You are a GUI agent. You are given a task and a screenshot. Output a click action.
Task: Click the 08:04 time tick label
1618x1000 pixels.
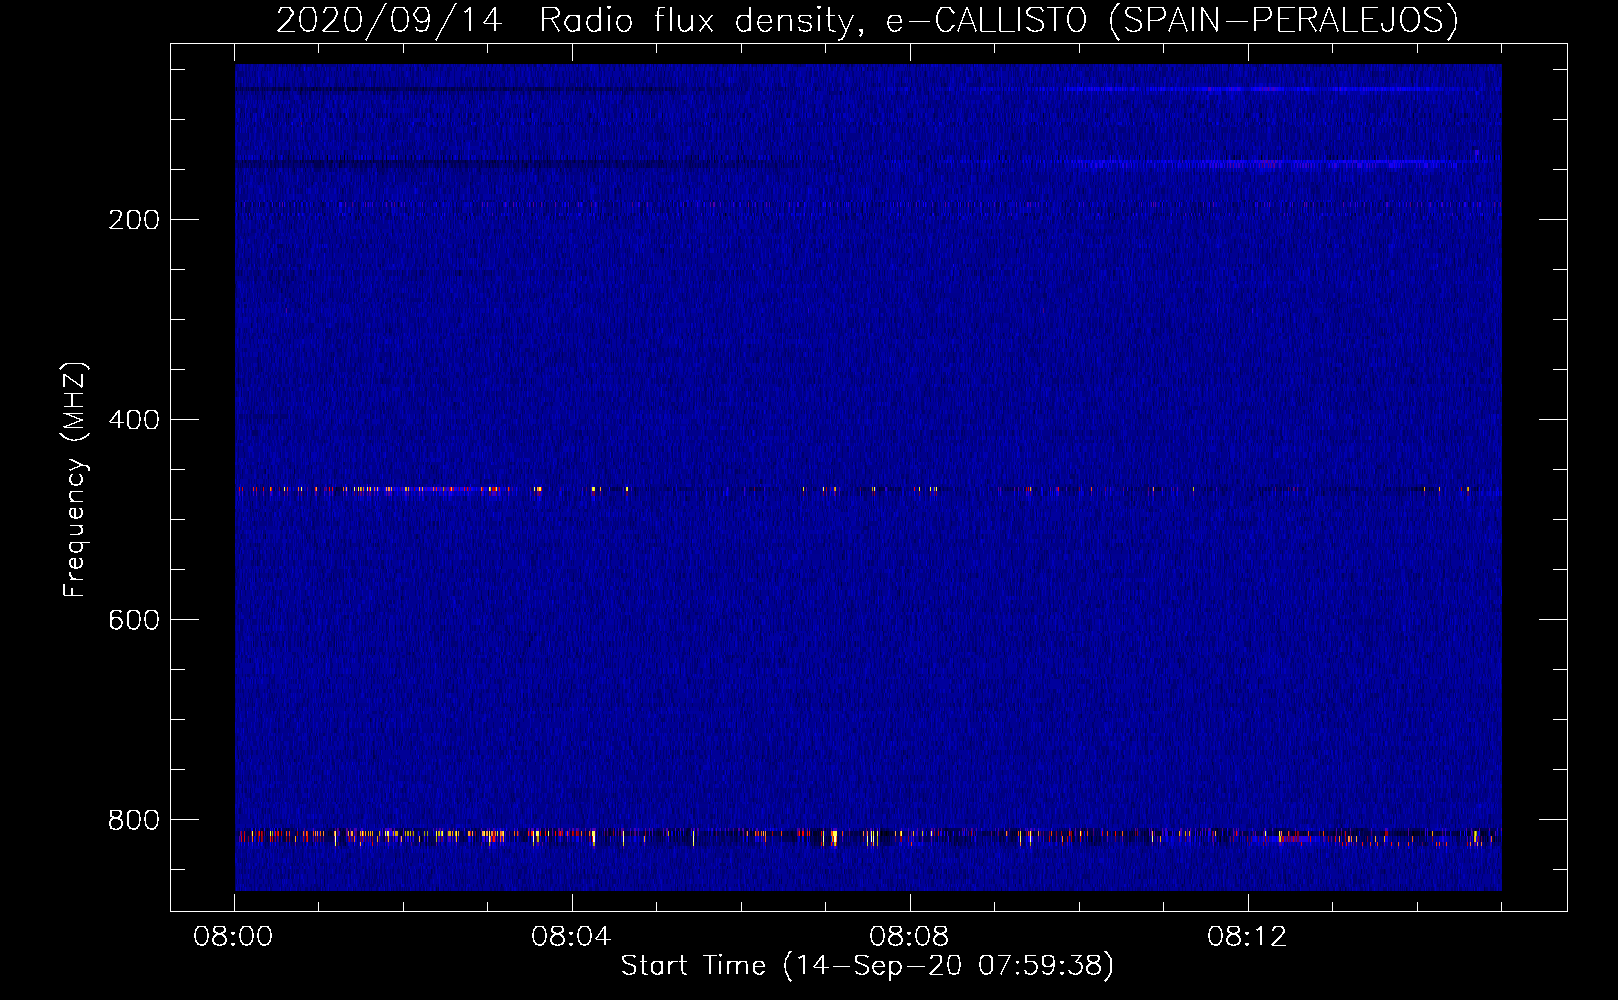571,937
